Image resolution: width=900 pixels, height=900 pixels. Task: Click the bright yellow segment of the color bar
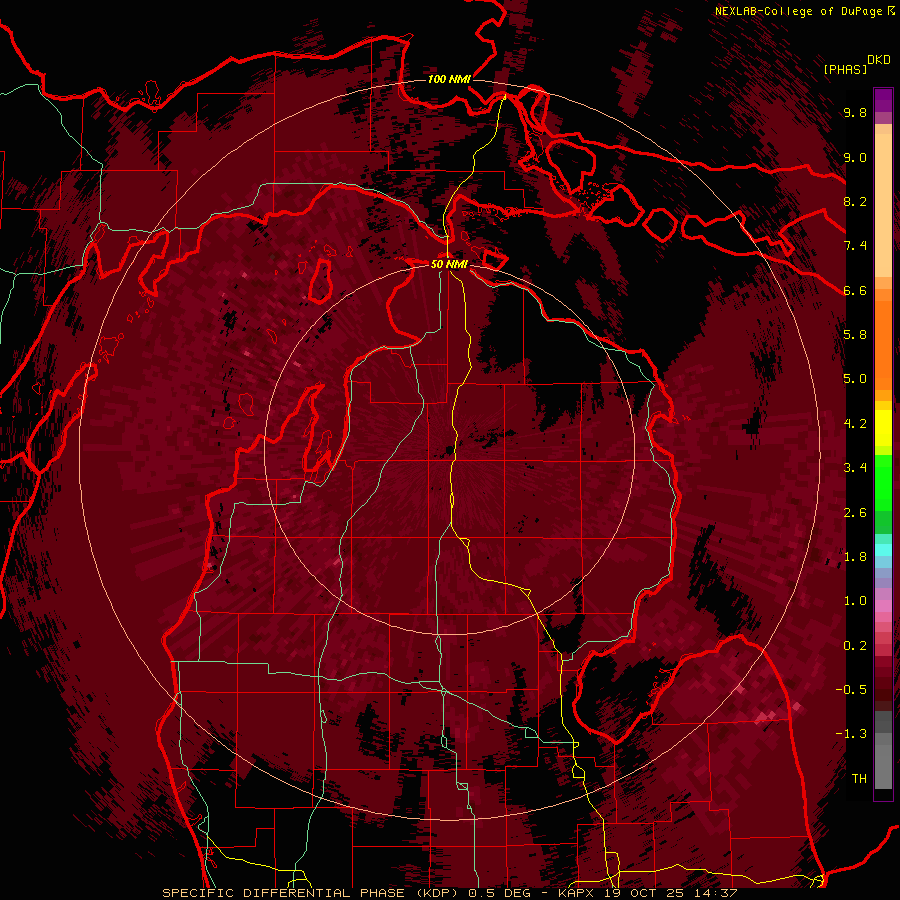(x=883, y=428)
